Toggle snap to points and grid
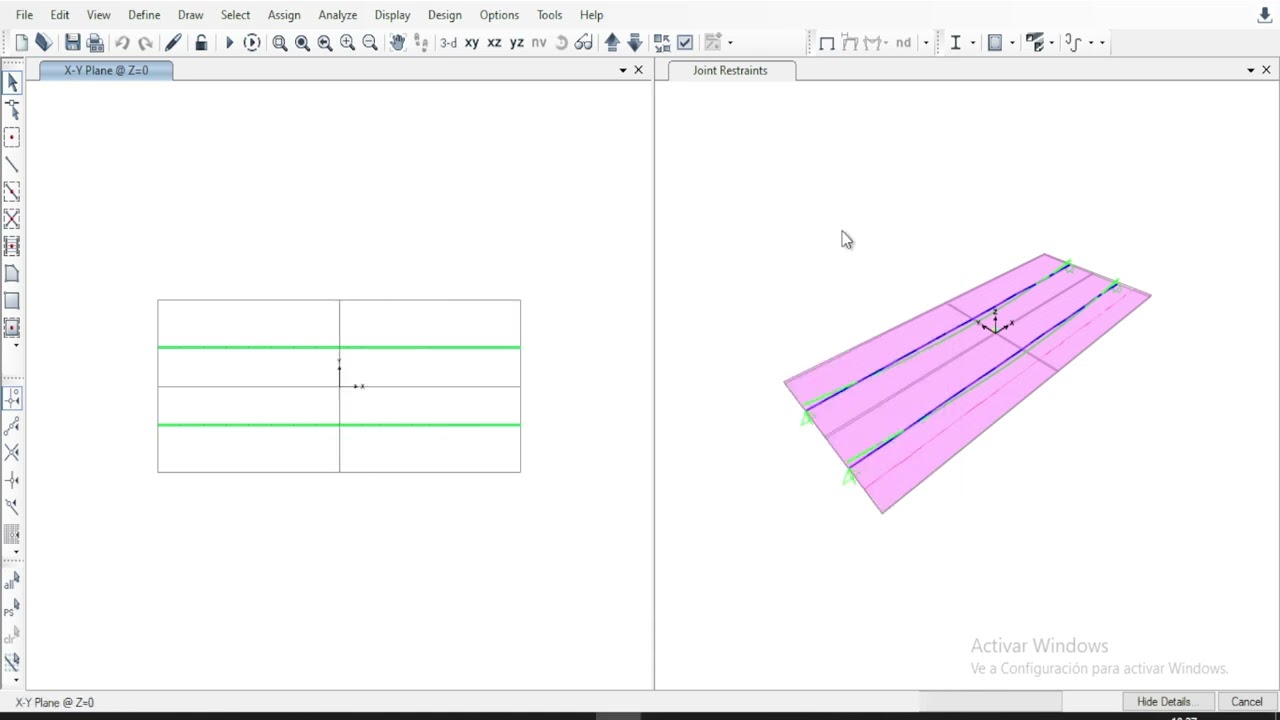This screenshot has width=1280, height=720. pyautogui.click(x=12, y=399)
